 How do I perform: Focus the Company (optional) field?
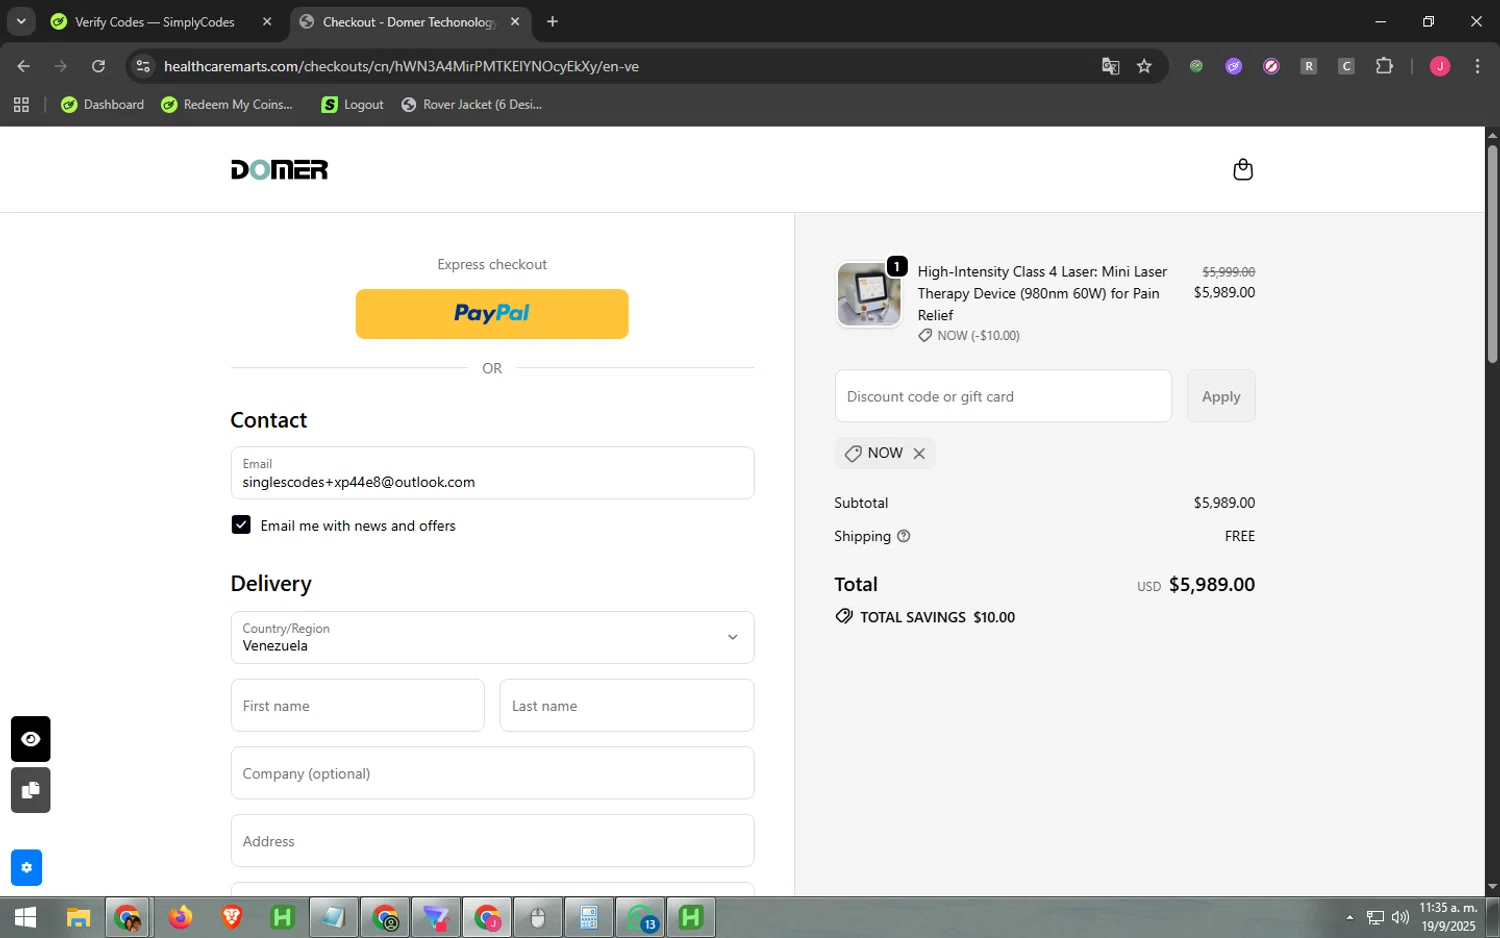pyautogui.click(x=492, y=773)
